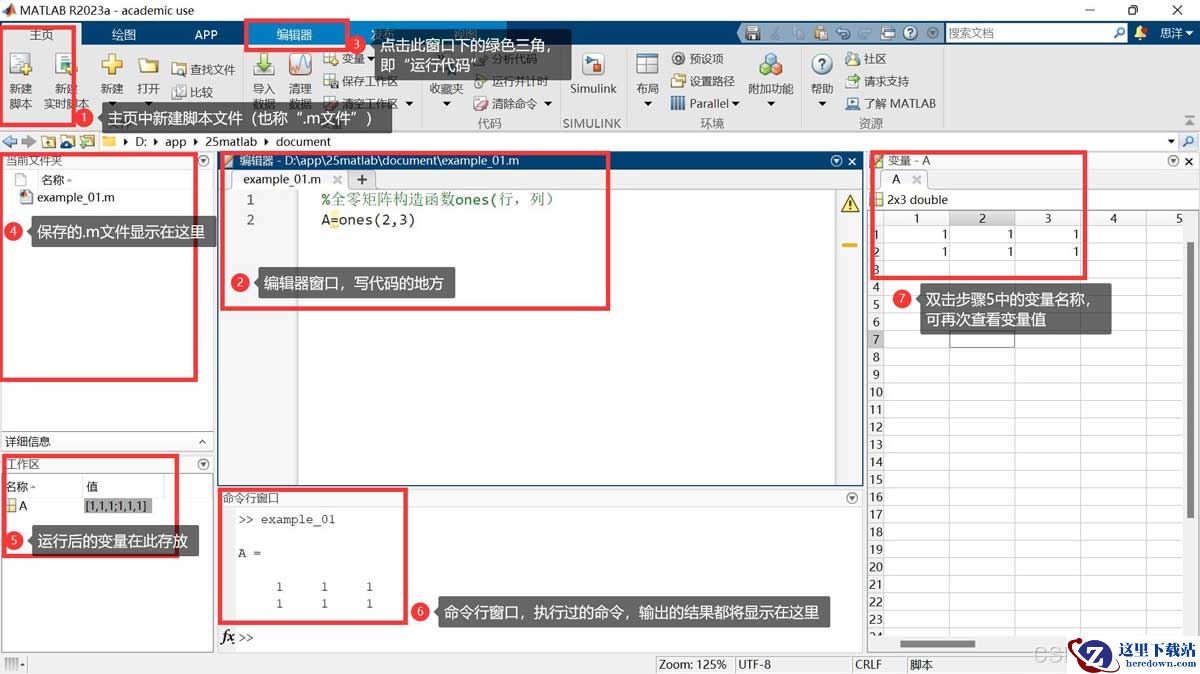Click the 布局 layout icon

tap(647, 65)
